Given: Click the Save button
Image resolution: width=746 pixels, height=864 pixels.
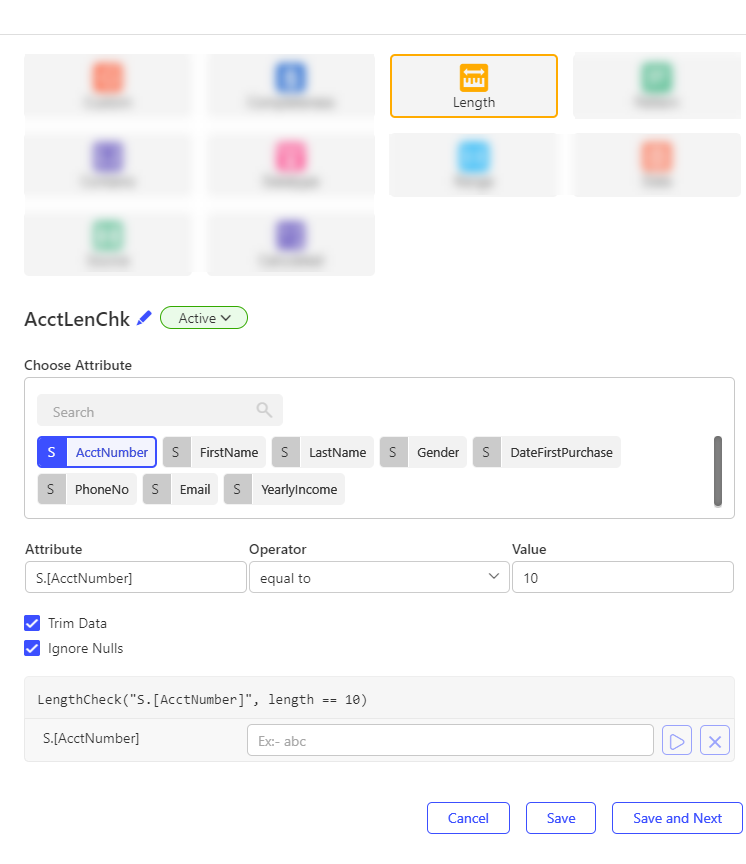Looking at the screenshot, I should pyautogui.click(x=560, y=818).
